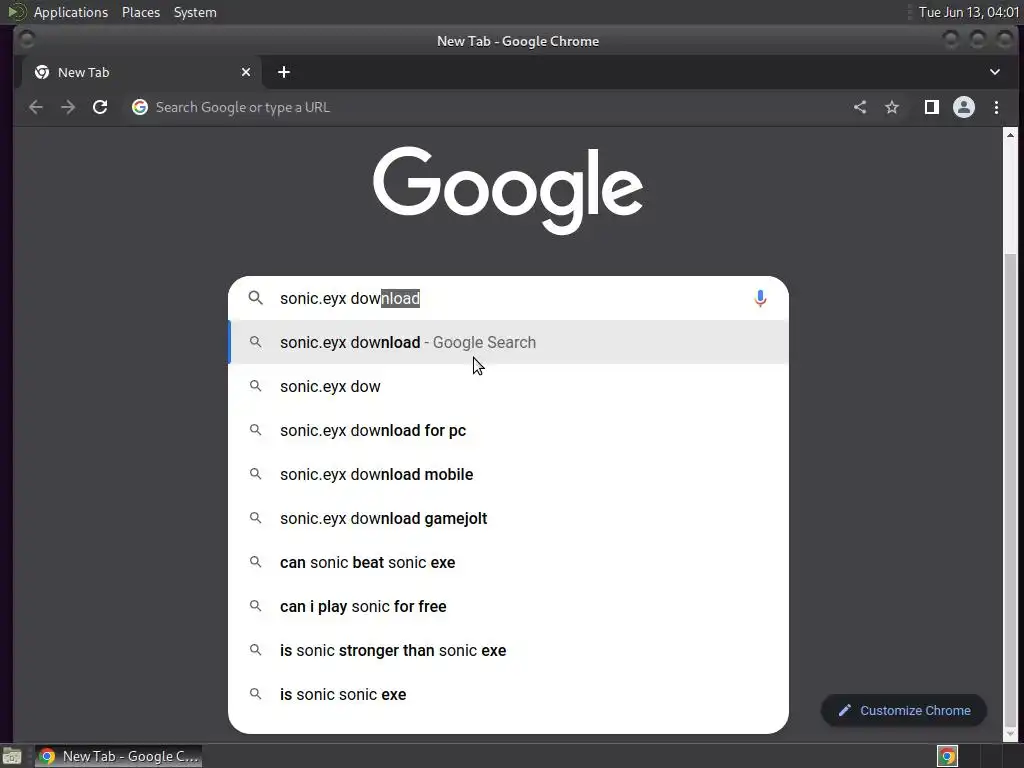Open the profile avatar menu
Image resolution: width=1024 pixels, height=768 pixels.
coord(964,107)
